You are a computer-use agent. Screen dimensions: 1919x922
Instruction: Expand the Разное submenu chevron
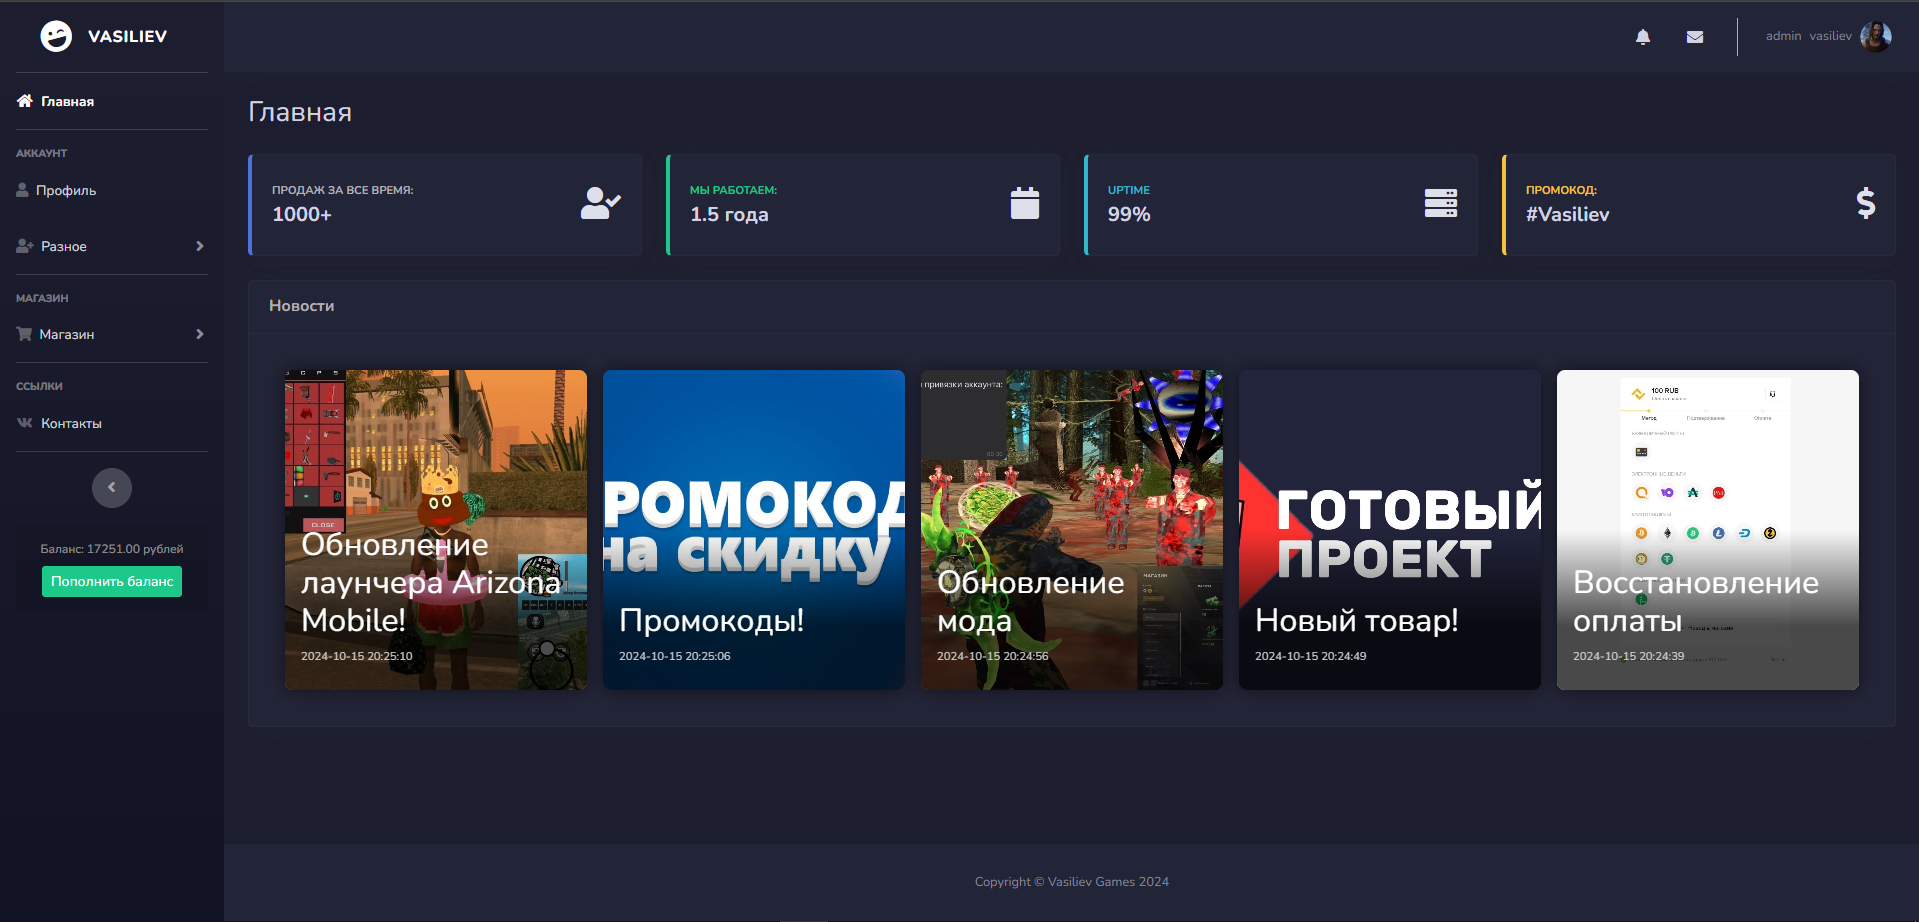[200, 246]
